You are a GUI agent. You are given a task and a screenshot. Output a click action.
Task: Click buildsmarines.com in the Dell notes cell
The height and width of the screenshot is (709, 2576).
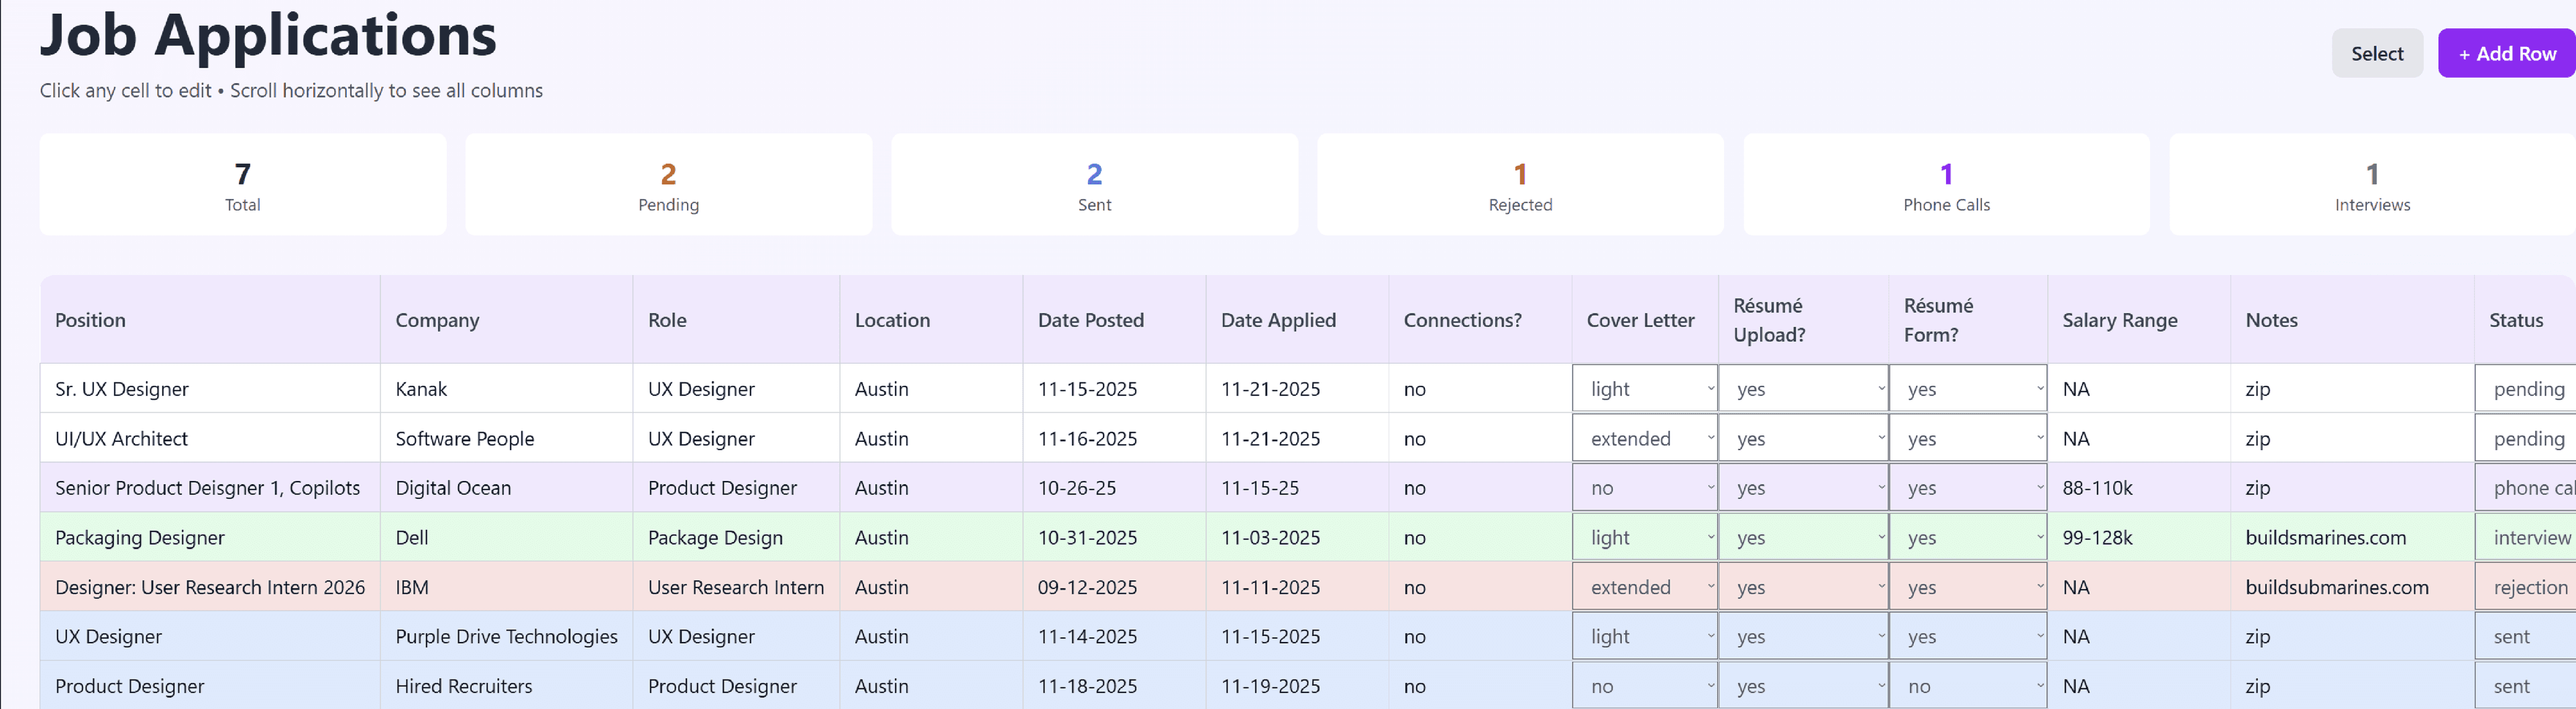click(x=2325, y=537)
